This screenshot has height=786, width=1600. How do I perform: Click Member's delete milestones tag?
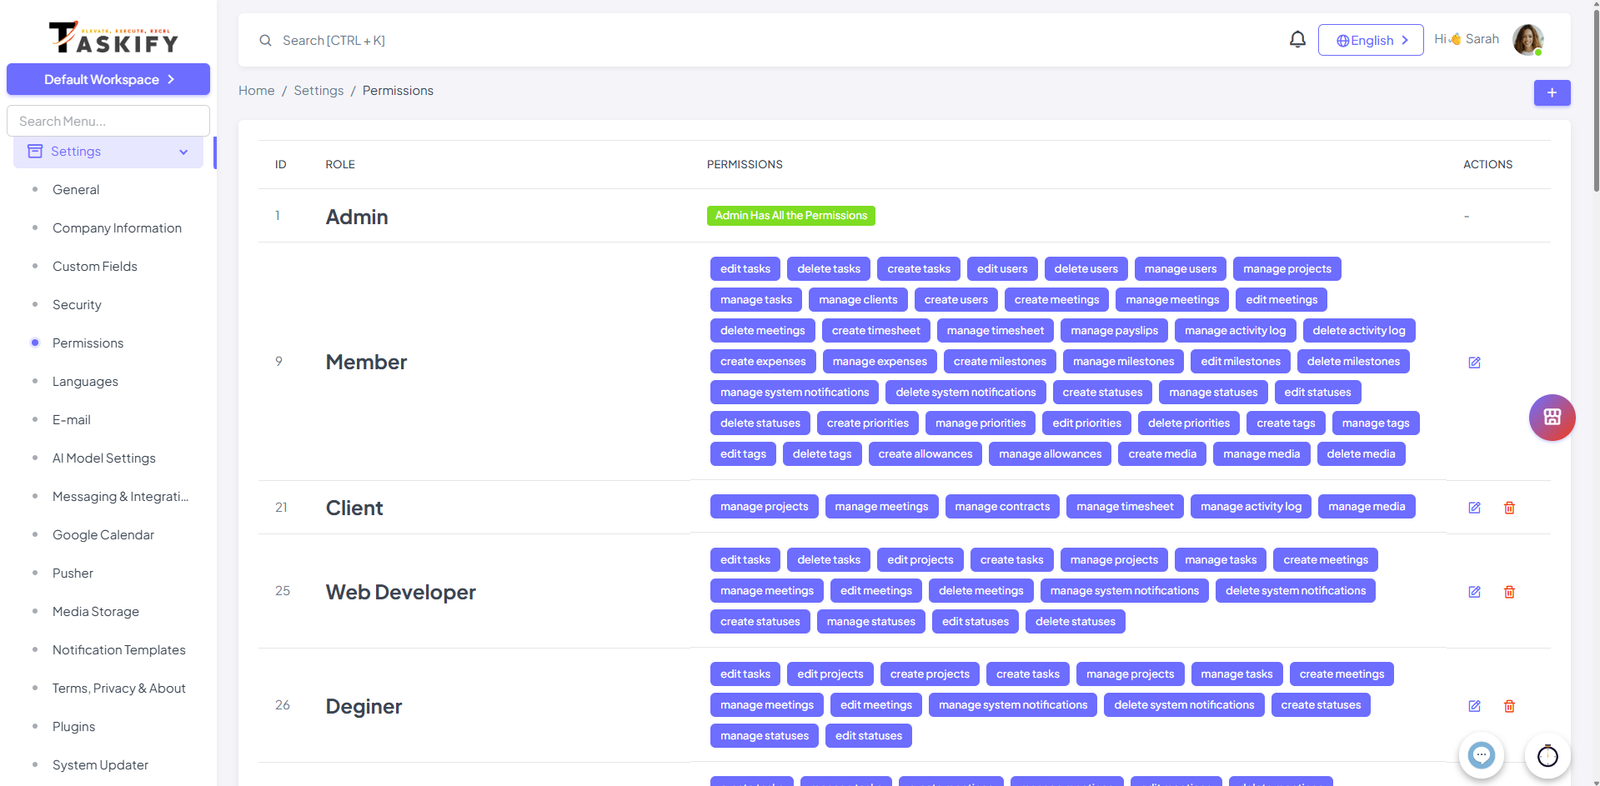click(1353, 362)
